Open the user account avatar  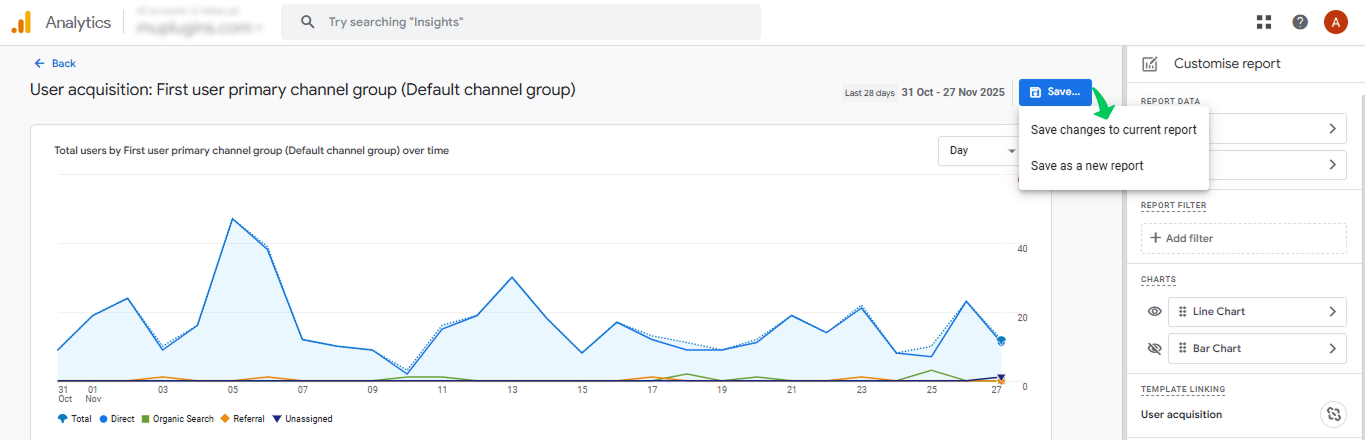click(x=1335, y=22)
